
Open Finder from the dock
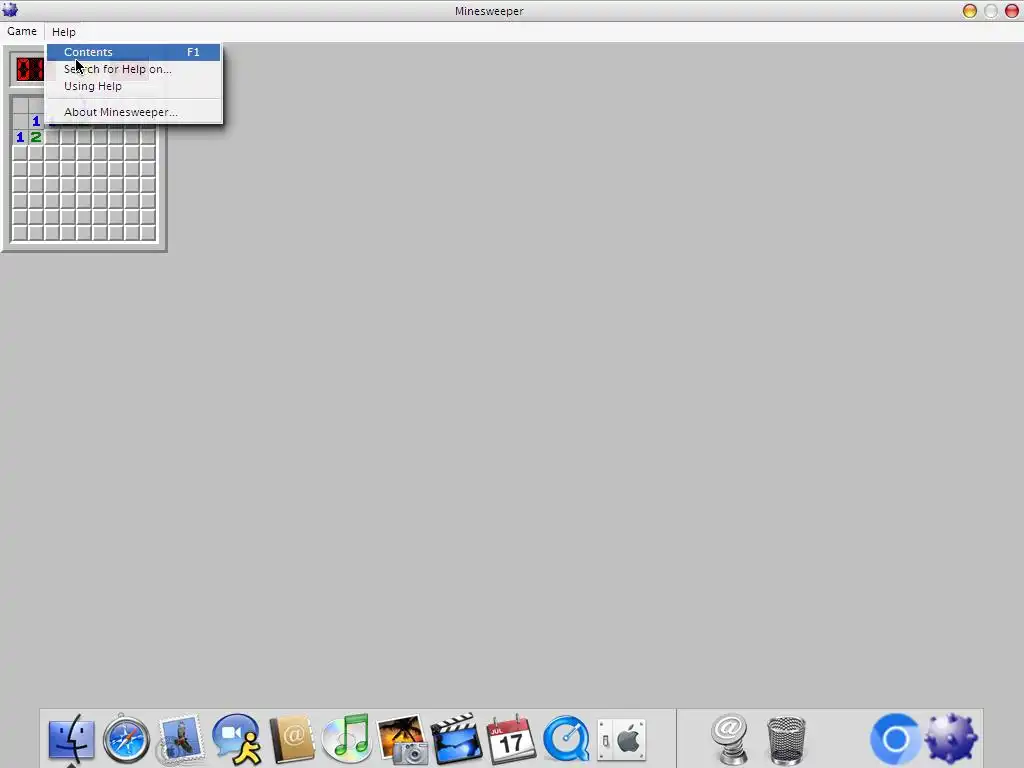[71, 739]
